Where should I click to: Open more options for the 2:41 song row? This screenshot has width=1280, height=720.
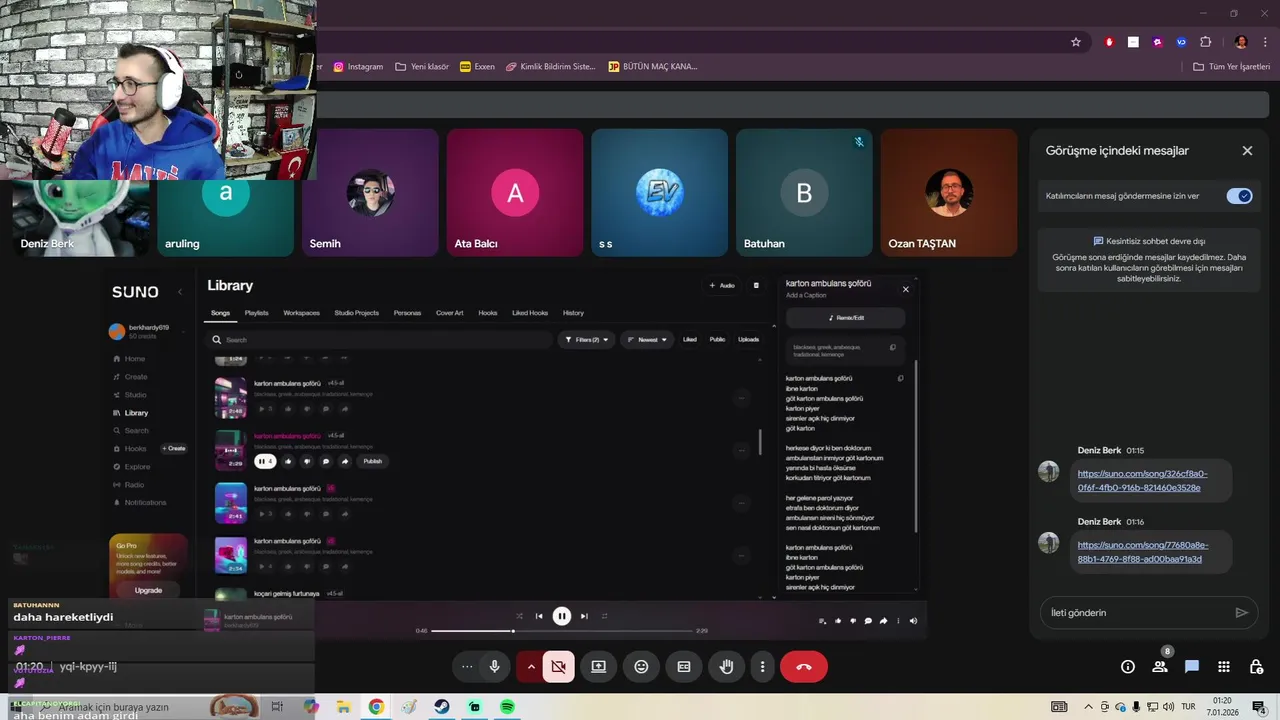coord(741,503)
